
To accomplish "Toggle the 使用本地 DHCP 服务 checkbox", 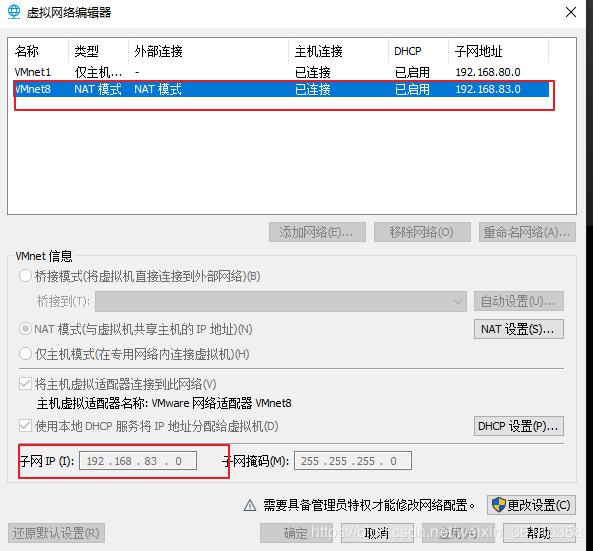I will pyautogui.click(x=25, y=426).
